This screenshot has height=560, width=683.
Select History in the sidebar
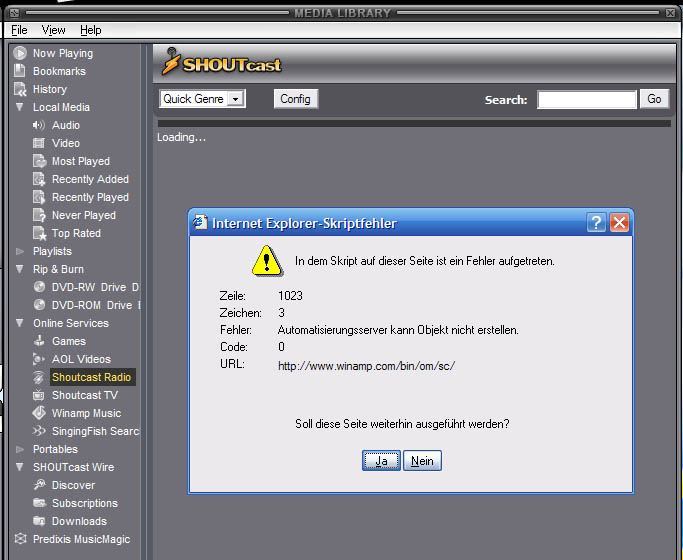(x=50, y=89)
